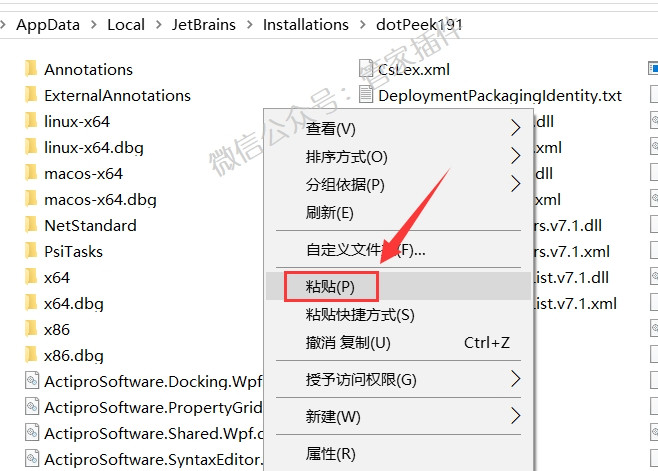Click the ActiproSoftware.Docking.Wpf file icon
This screenshot has width=658, height=471.
(x=32, y=381)
